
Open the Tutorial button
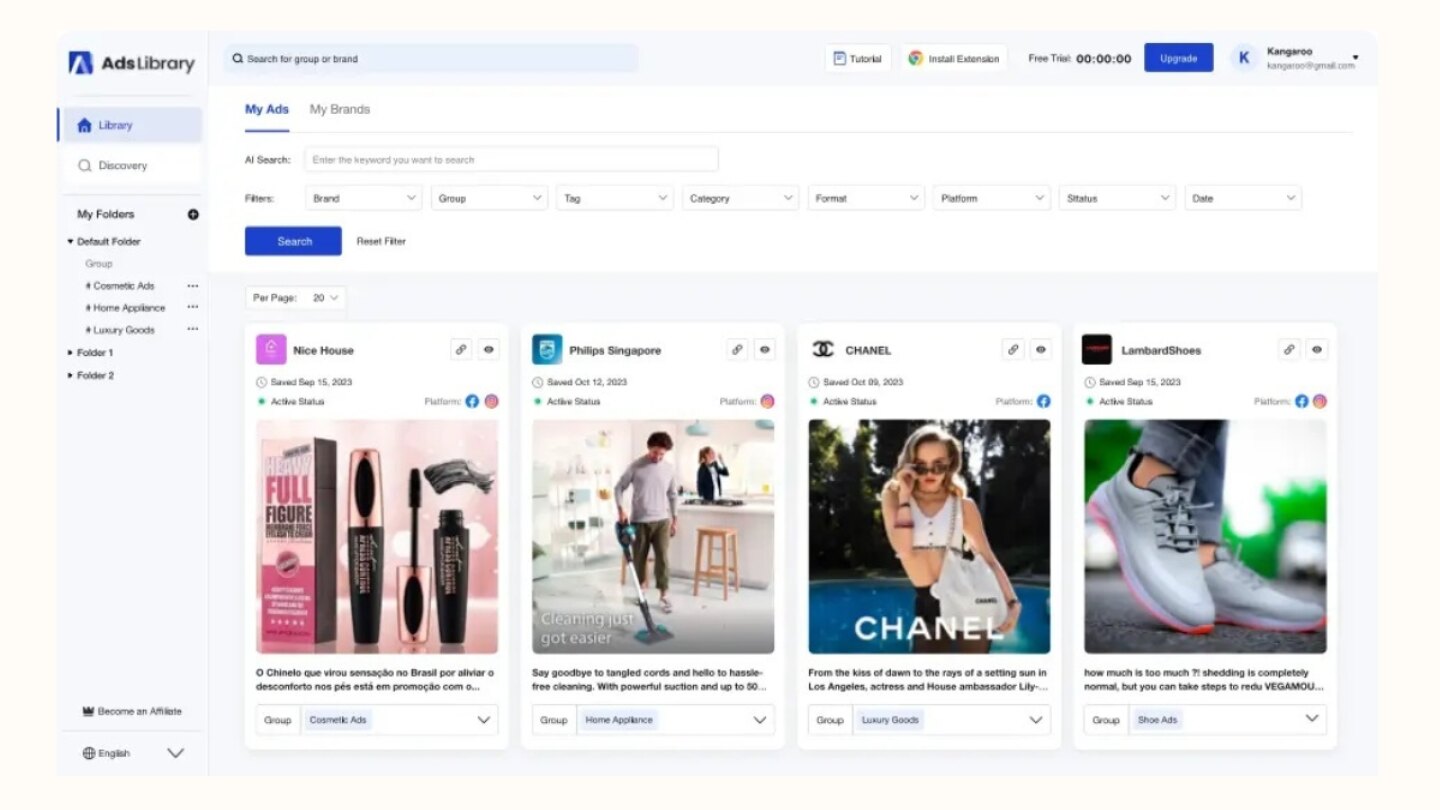[858, 58]
